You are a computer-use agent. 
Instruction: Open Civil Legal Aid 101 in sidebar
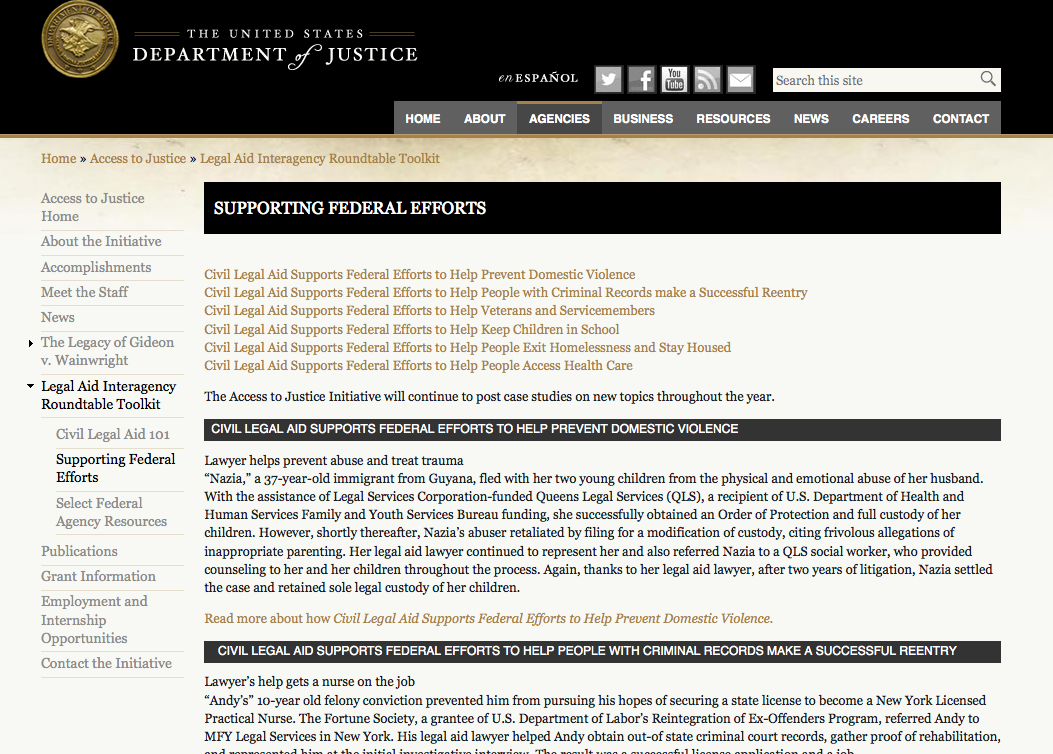click(113, 434)
